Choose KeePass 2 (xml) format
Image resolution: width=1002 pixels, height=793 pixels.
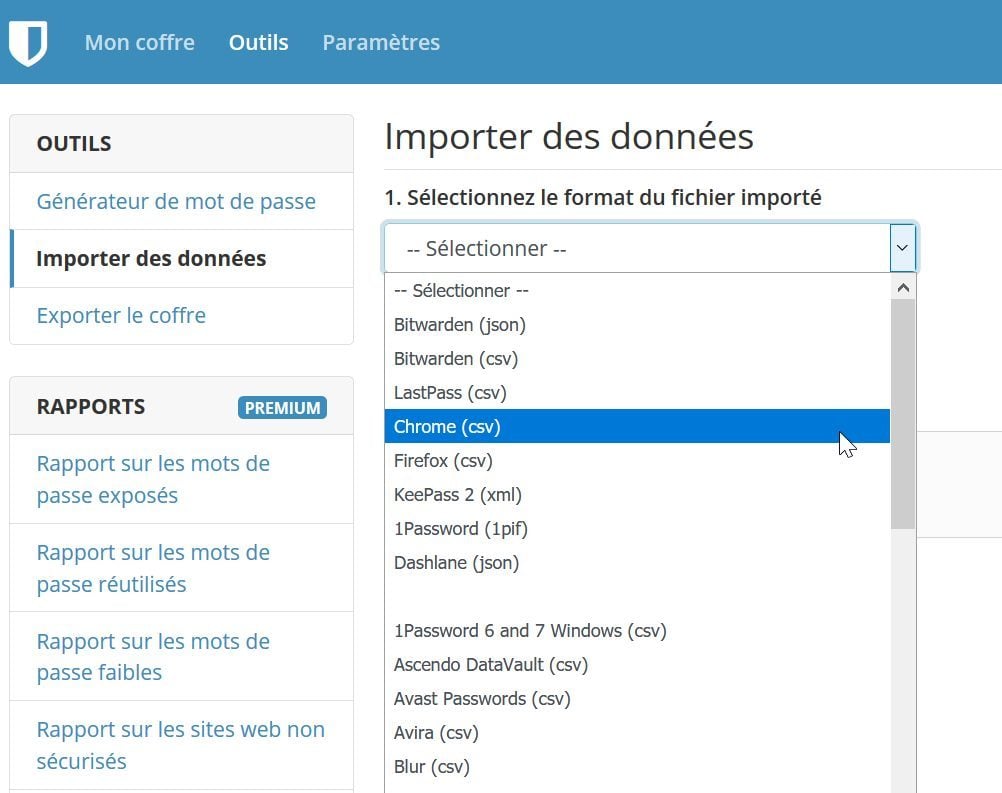click(637, 495)
